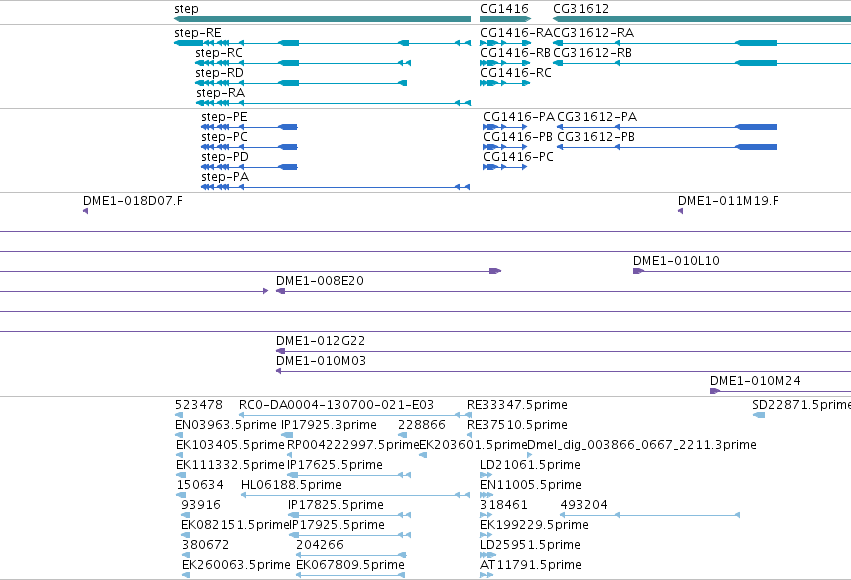Select the step-RE transcript label
The width and height of the screenshot is (851, 580).
(198, 33)
